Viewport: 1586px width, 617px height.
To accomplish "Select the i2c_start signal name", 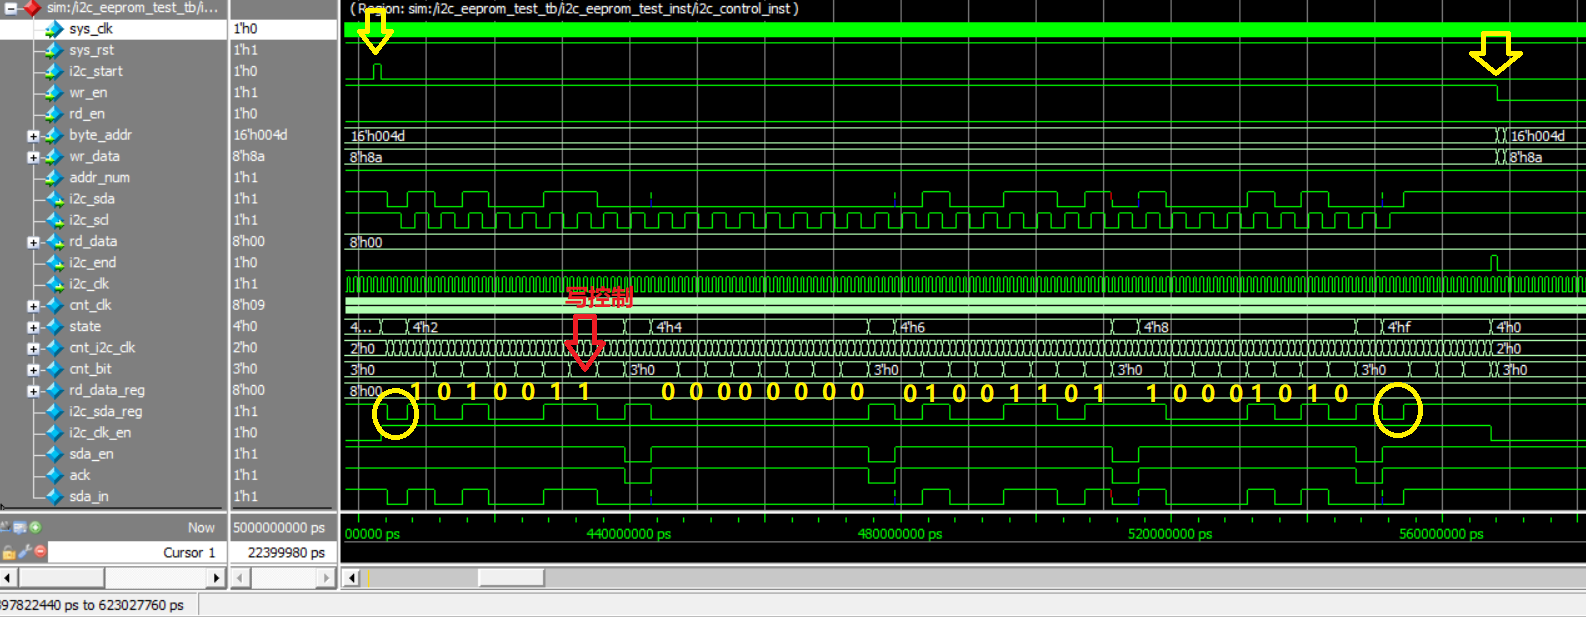I will click(x=95, y=71).
